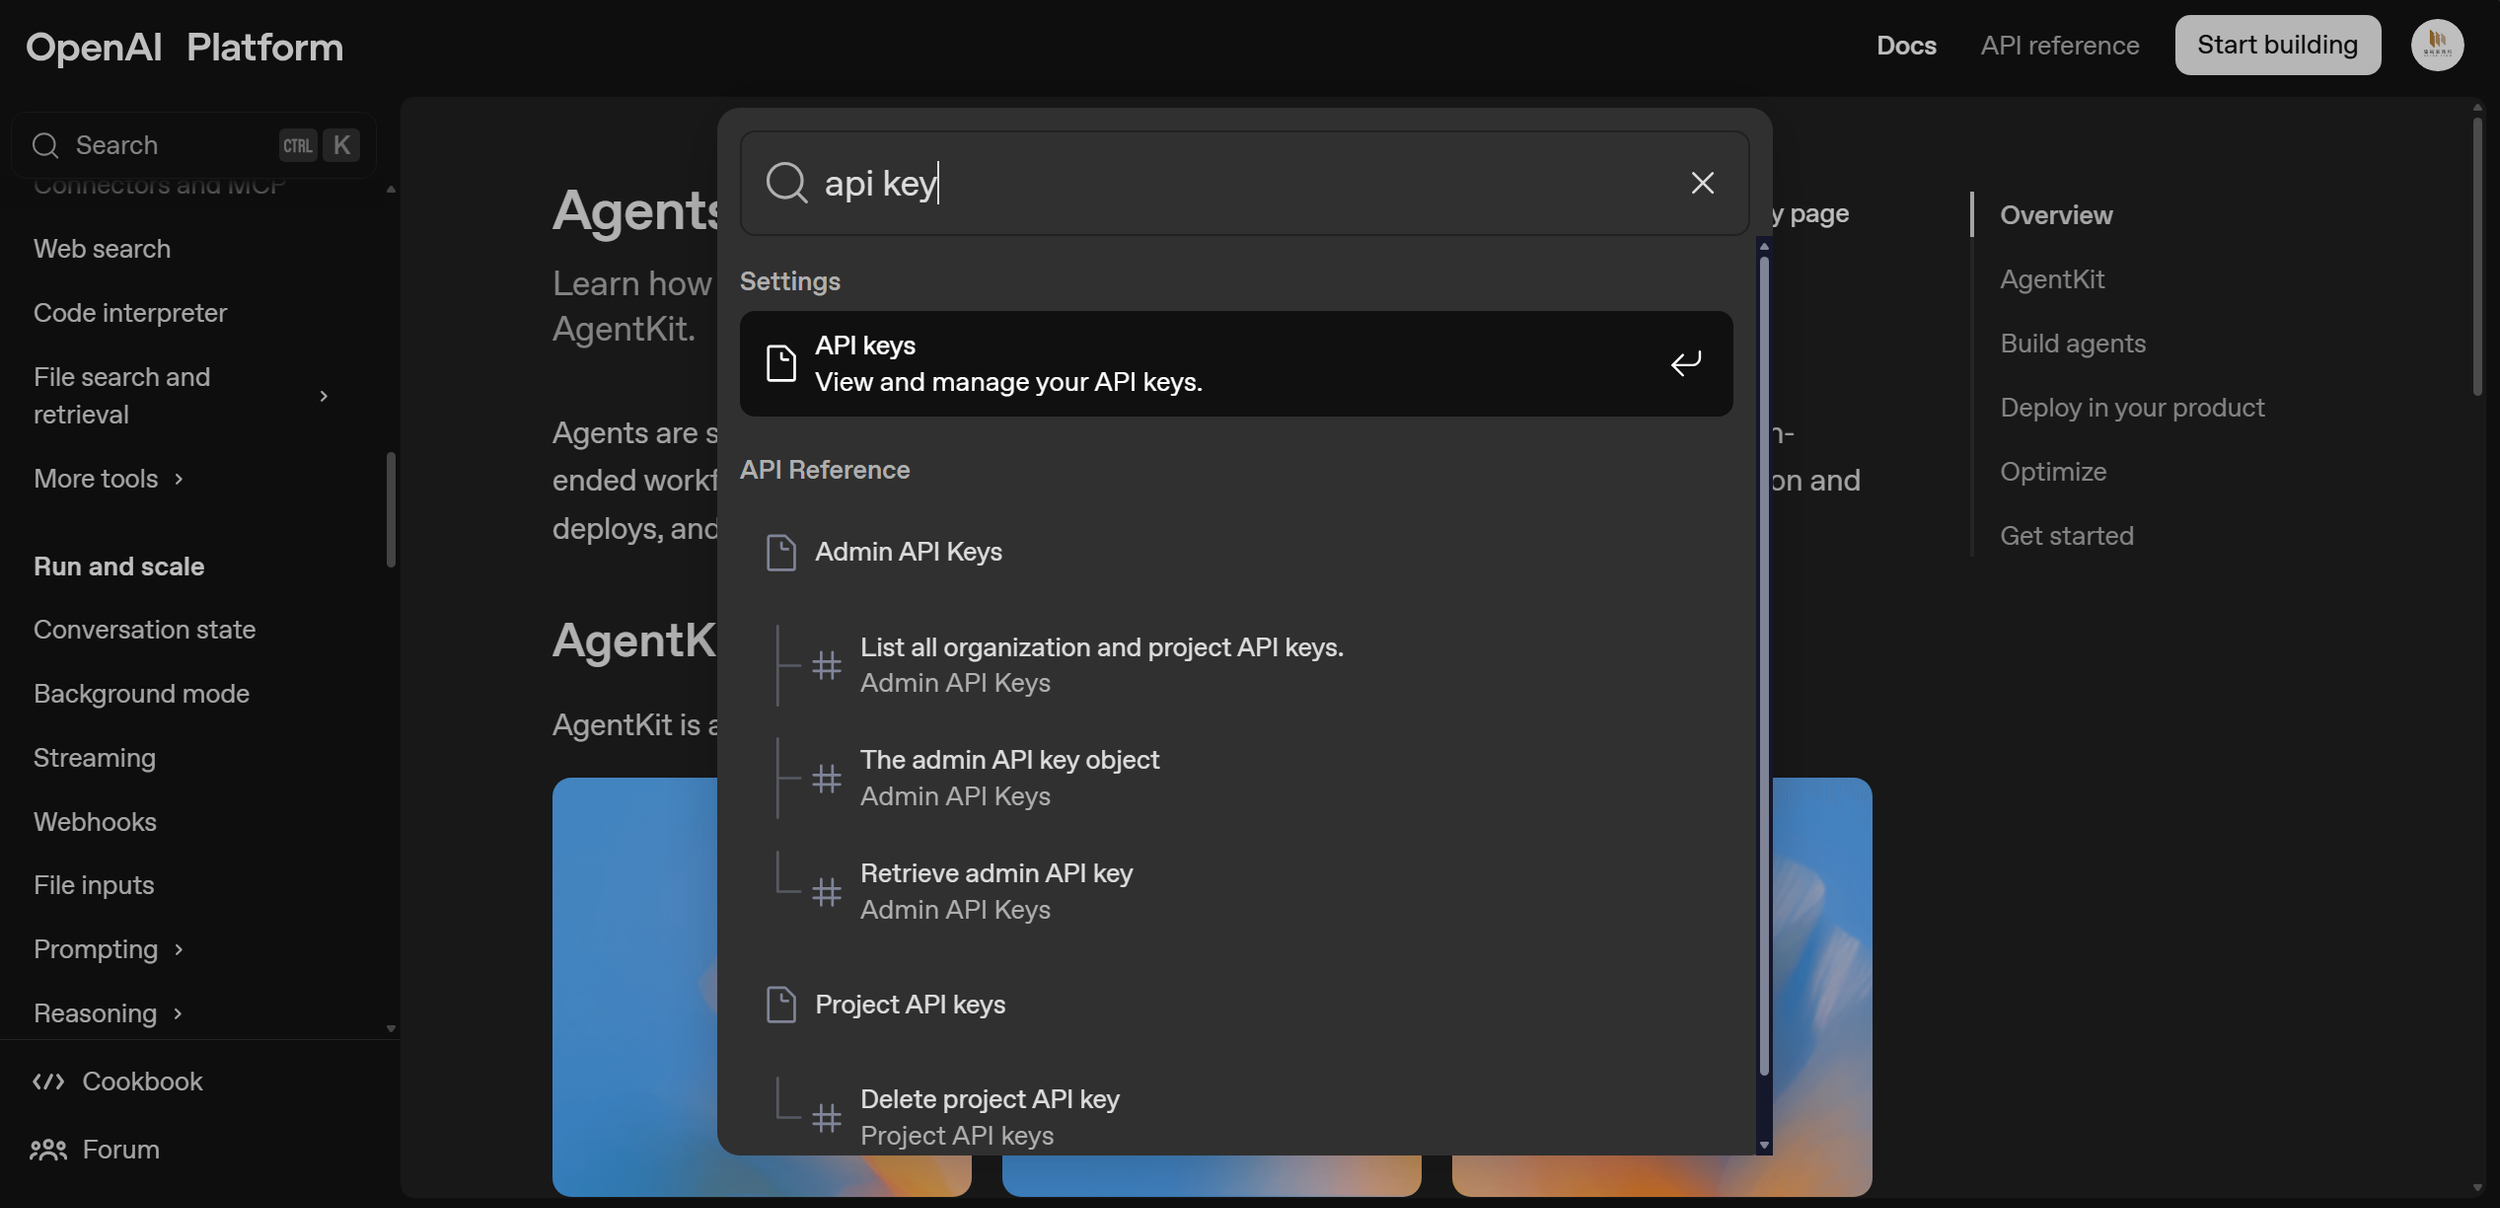Click magnifier icon in sidebar Search box
The width and height of the screenshot is (2500, 1208).
coord(45,146)
